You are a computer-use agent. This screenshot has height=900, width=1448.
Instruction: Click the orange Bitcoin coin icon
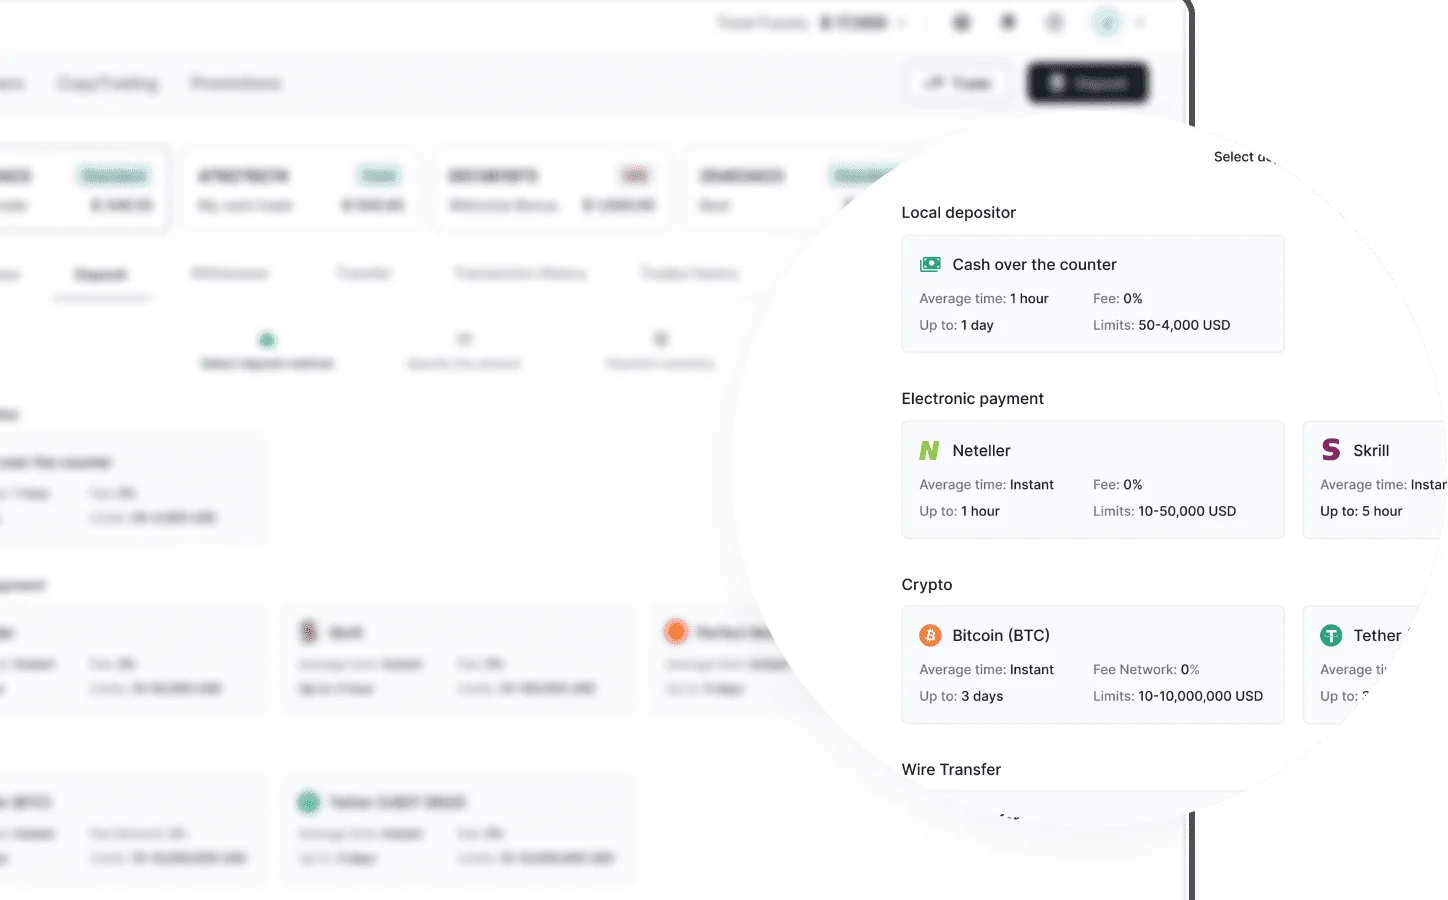click(x=930, y=635)
